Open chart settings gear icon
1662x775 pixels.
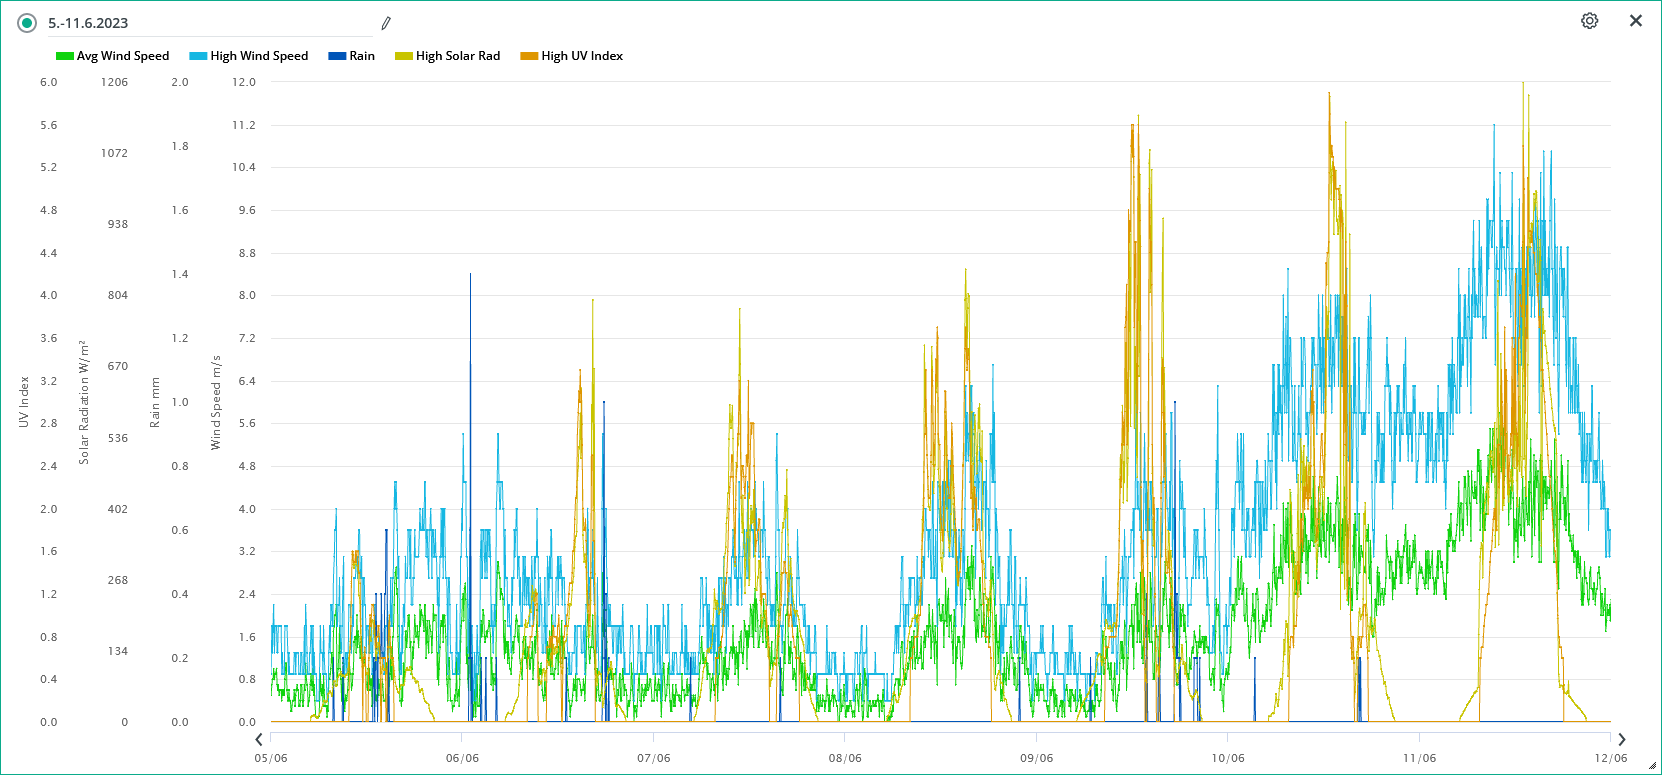point(1589,21)
